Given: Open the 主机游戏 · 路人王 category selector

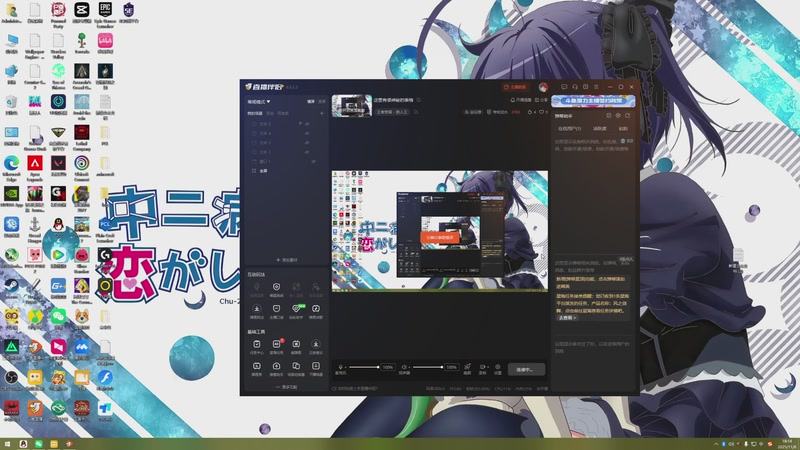Looking at the screenshot, I should coord(392,112).
